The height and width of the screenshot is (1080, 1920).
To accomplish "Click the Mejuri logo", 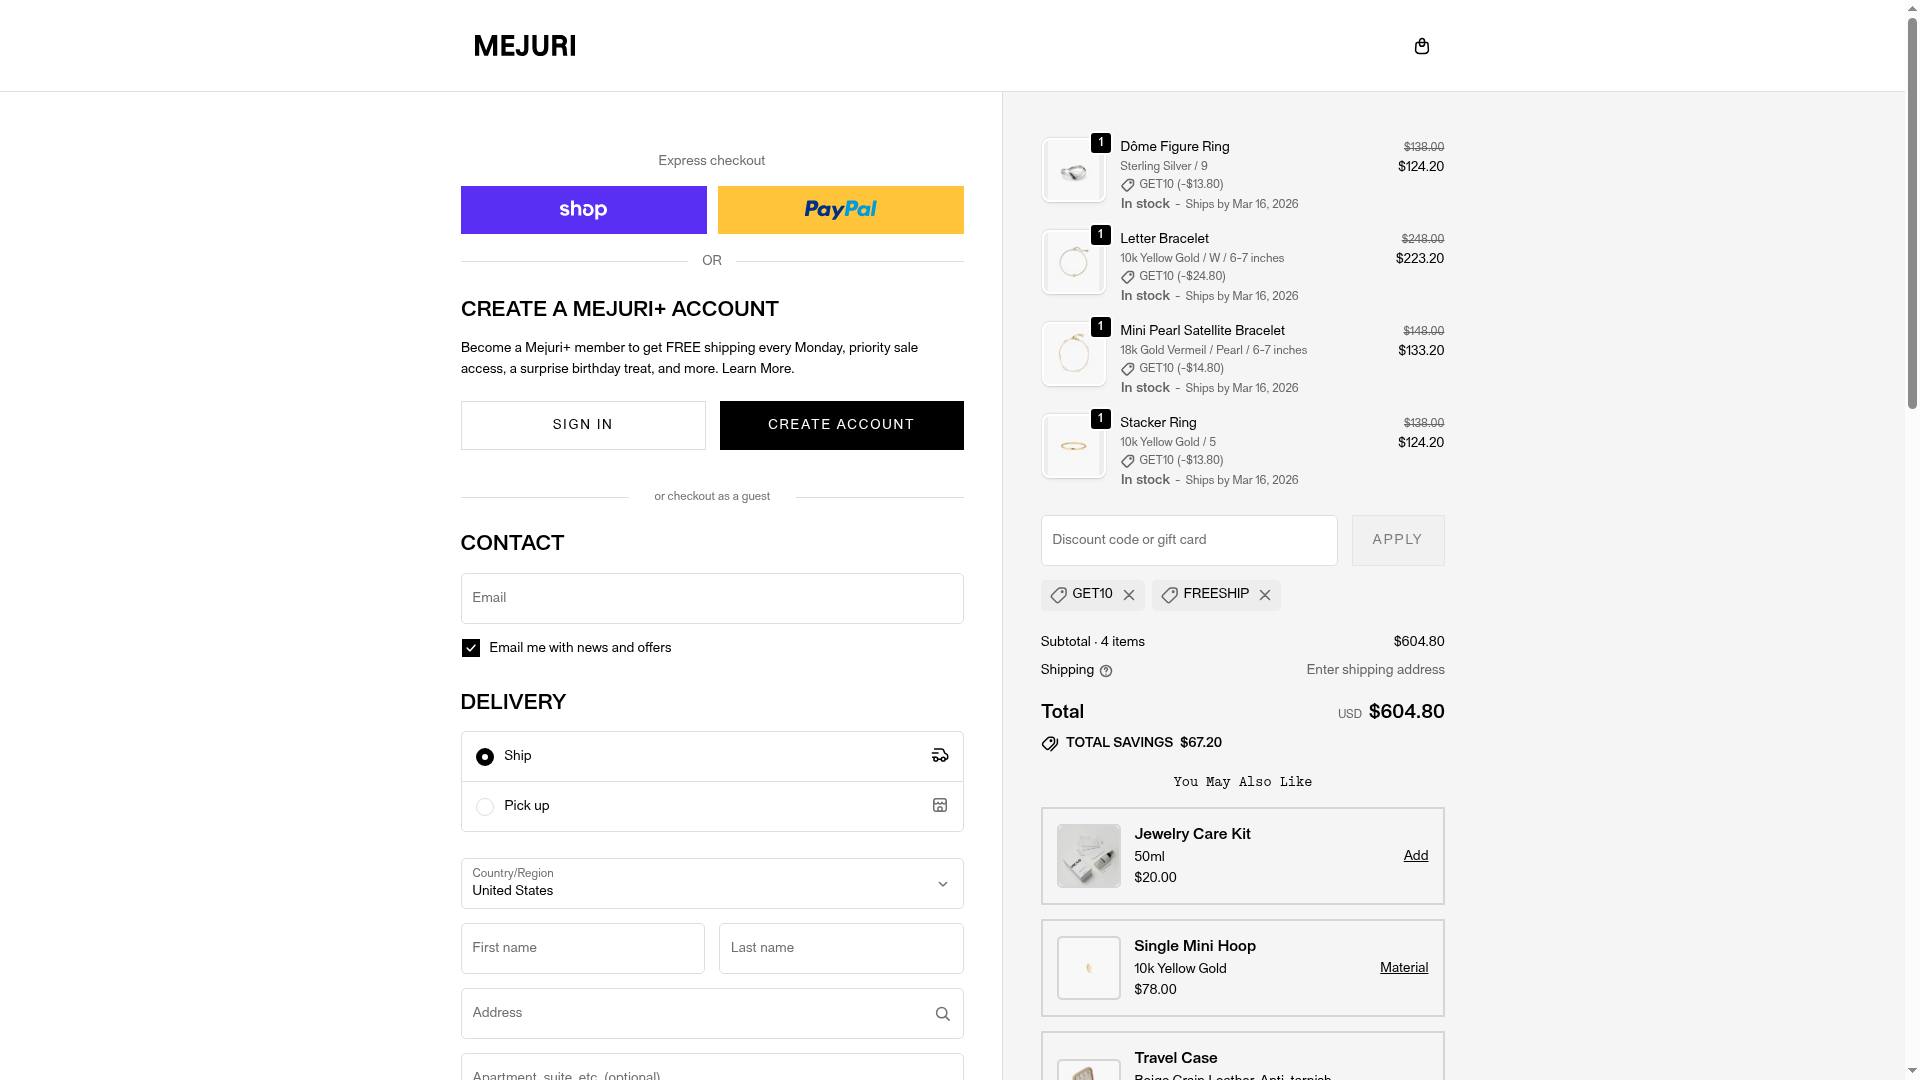I will click(x=524, y=46).
